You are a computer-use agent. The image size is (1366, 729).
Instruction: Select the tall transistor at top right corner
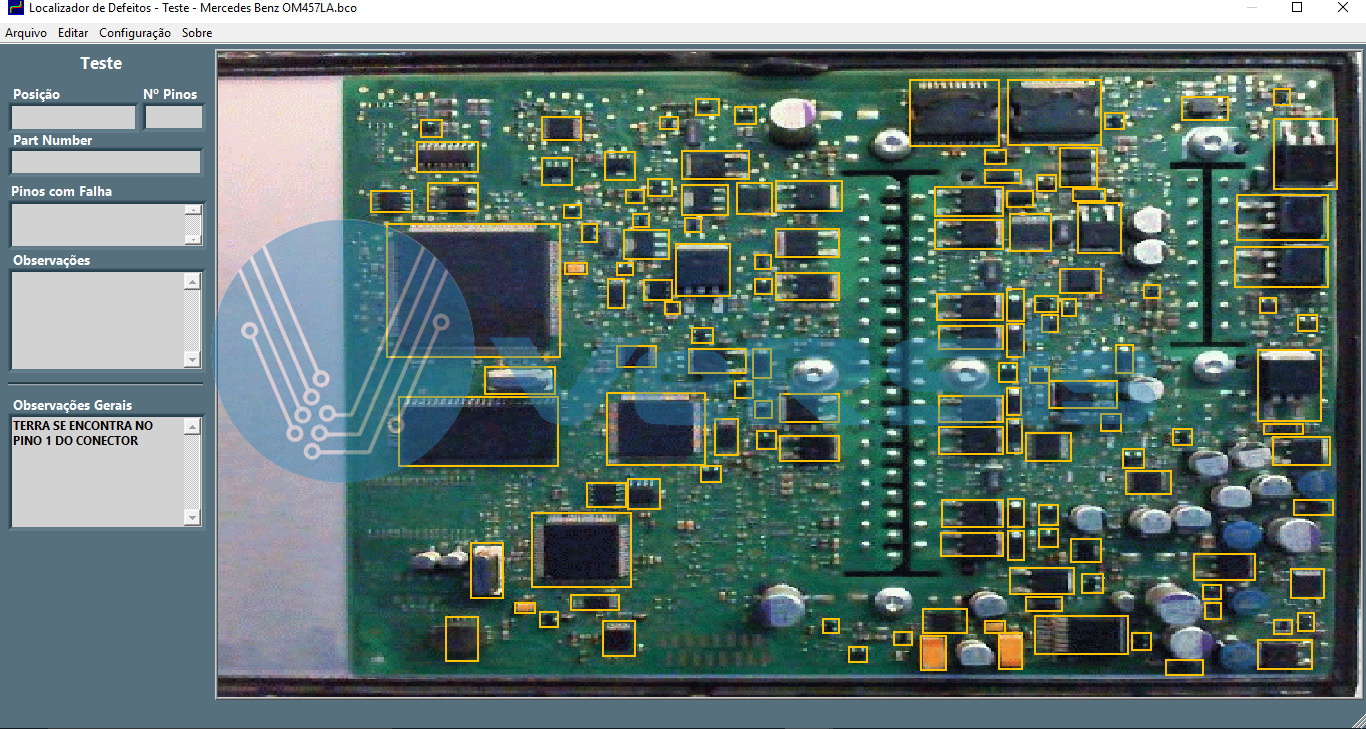[x=1305, y=153]
